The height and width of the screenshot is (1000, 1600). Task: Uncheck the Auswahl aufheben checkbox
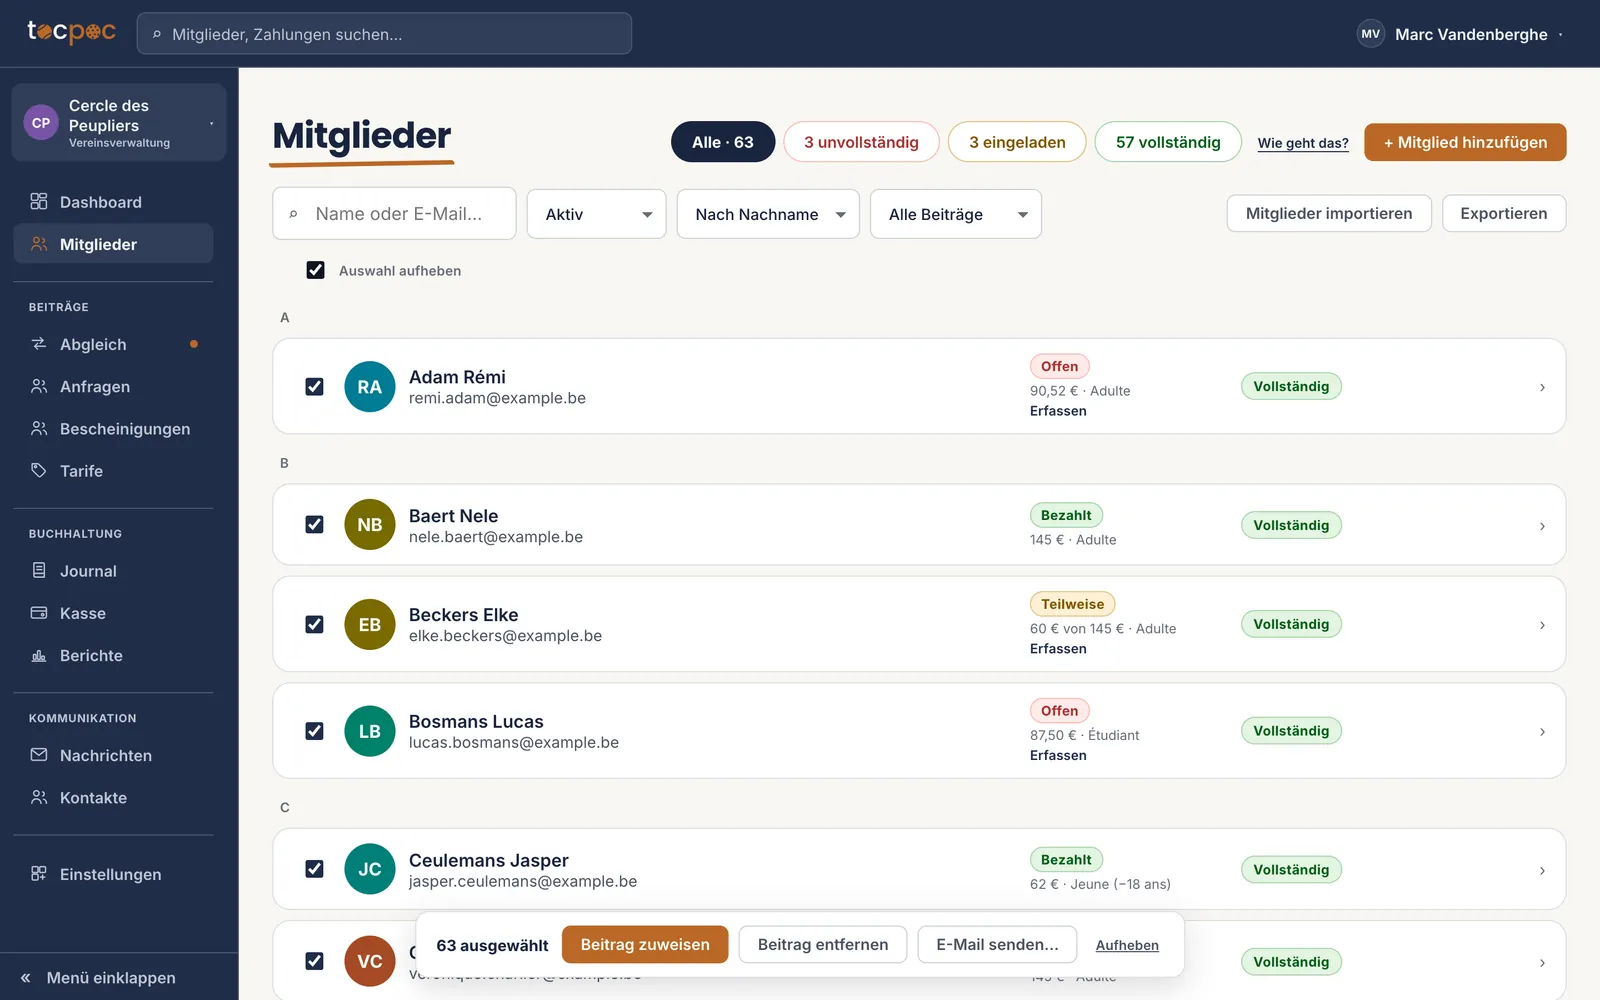pos(315,270)
